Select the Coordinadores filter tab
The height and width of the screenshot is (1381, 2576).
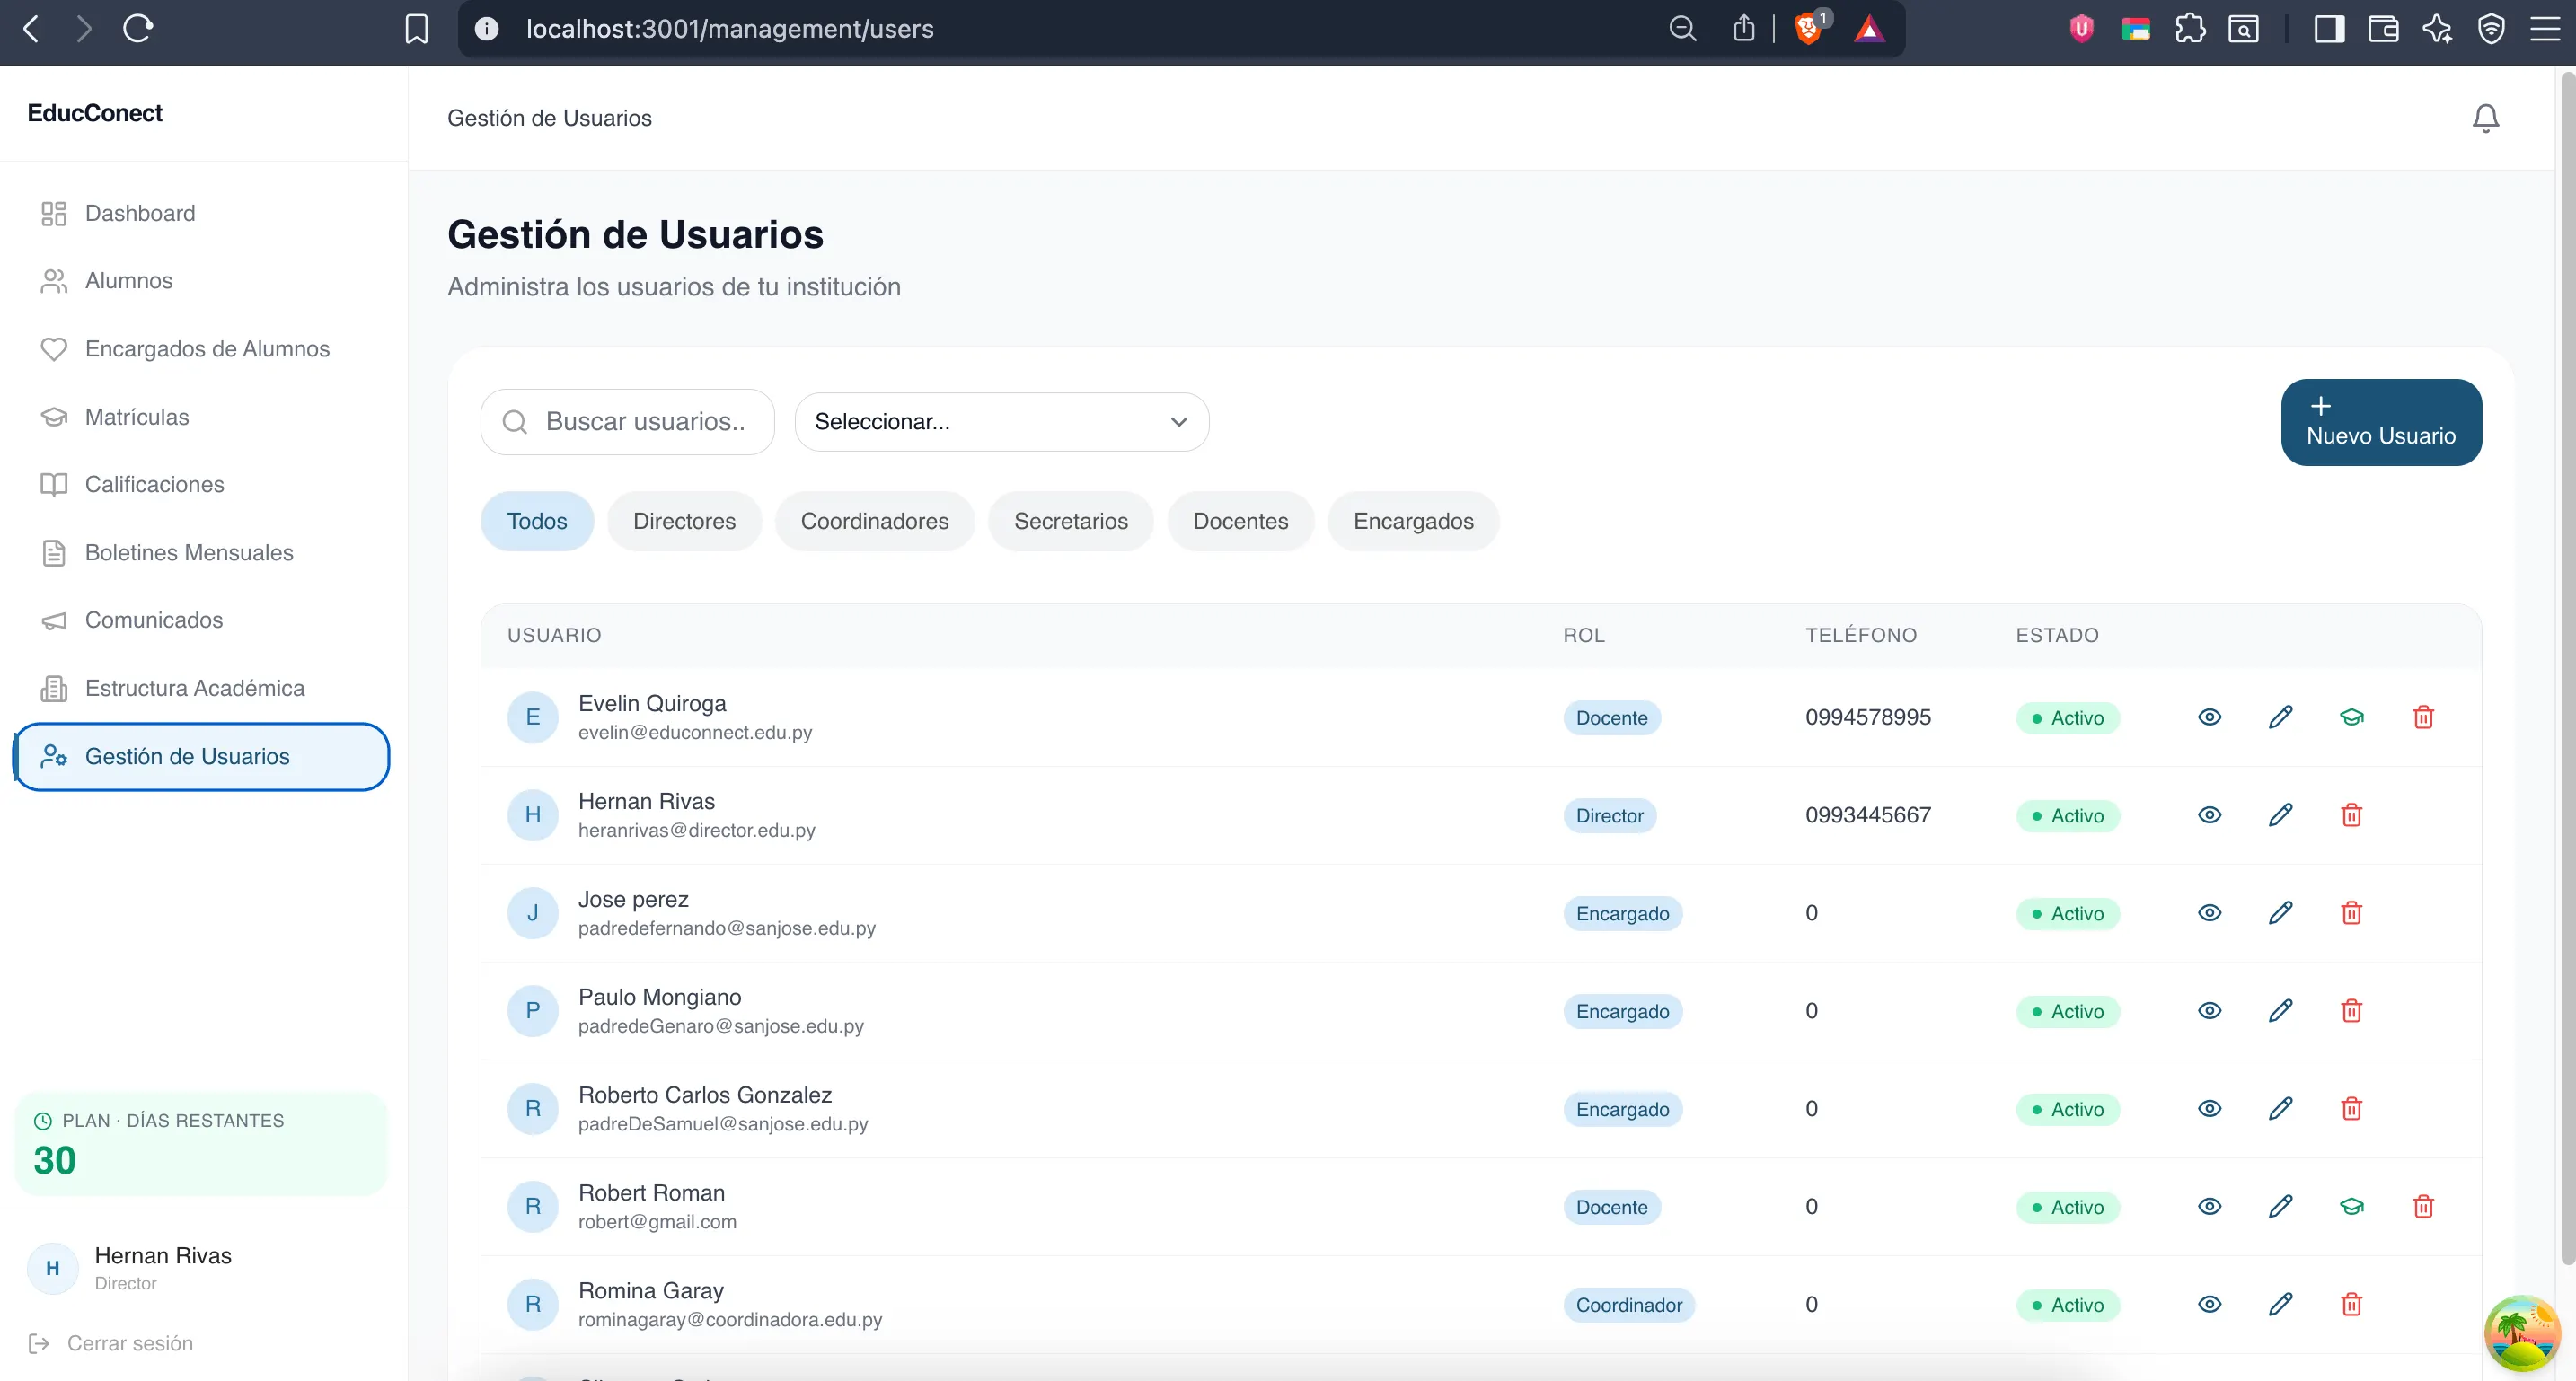pyautogui.click(x=874, y=521)
